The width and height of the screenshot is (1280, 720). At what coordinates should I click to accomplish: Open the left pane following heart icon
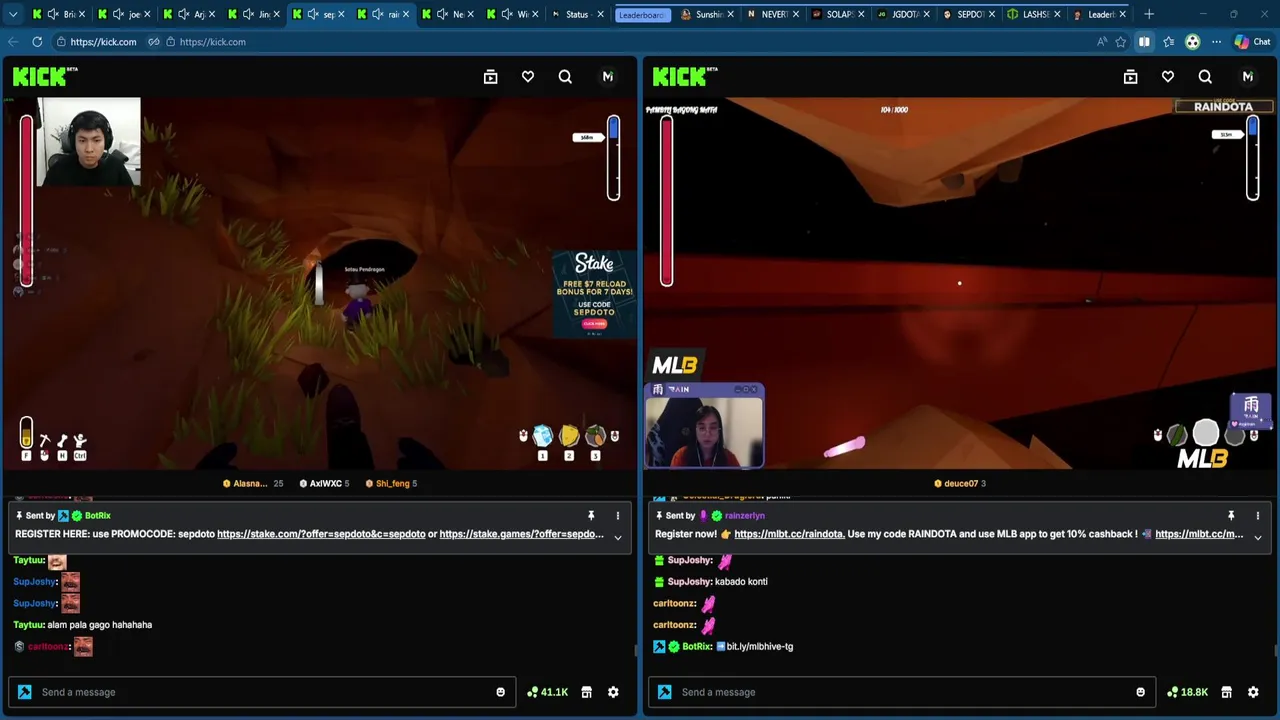(528, 77)
